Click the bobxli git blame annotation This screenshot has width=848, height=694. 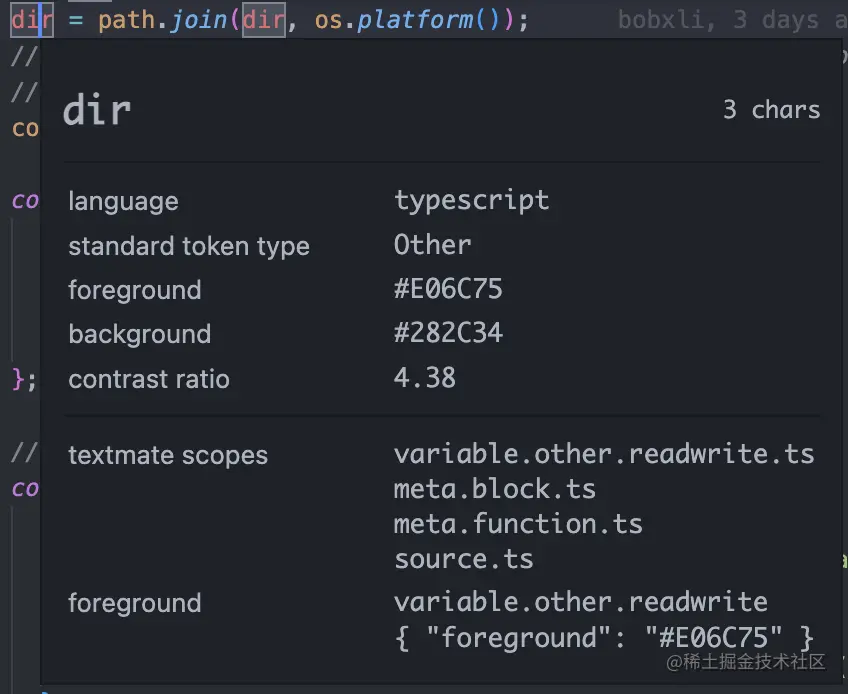tap(660, 19)
